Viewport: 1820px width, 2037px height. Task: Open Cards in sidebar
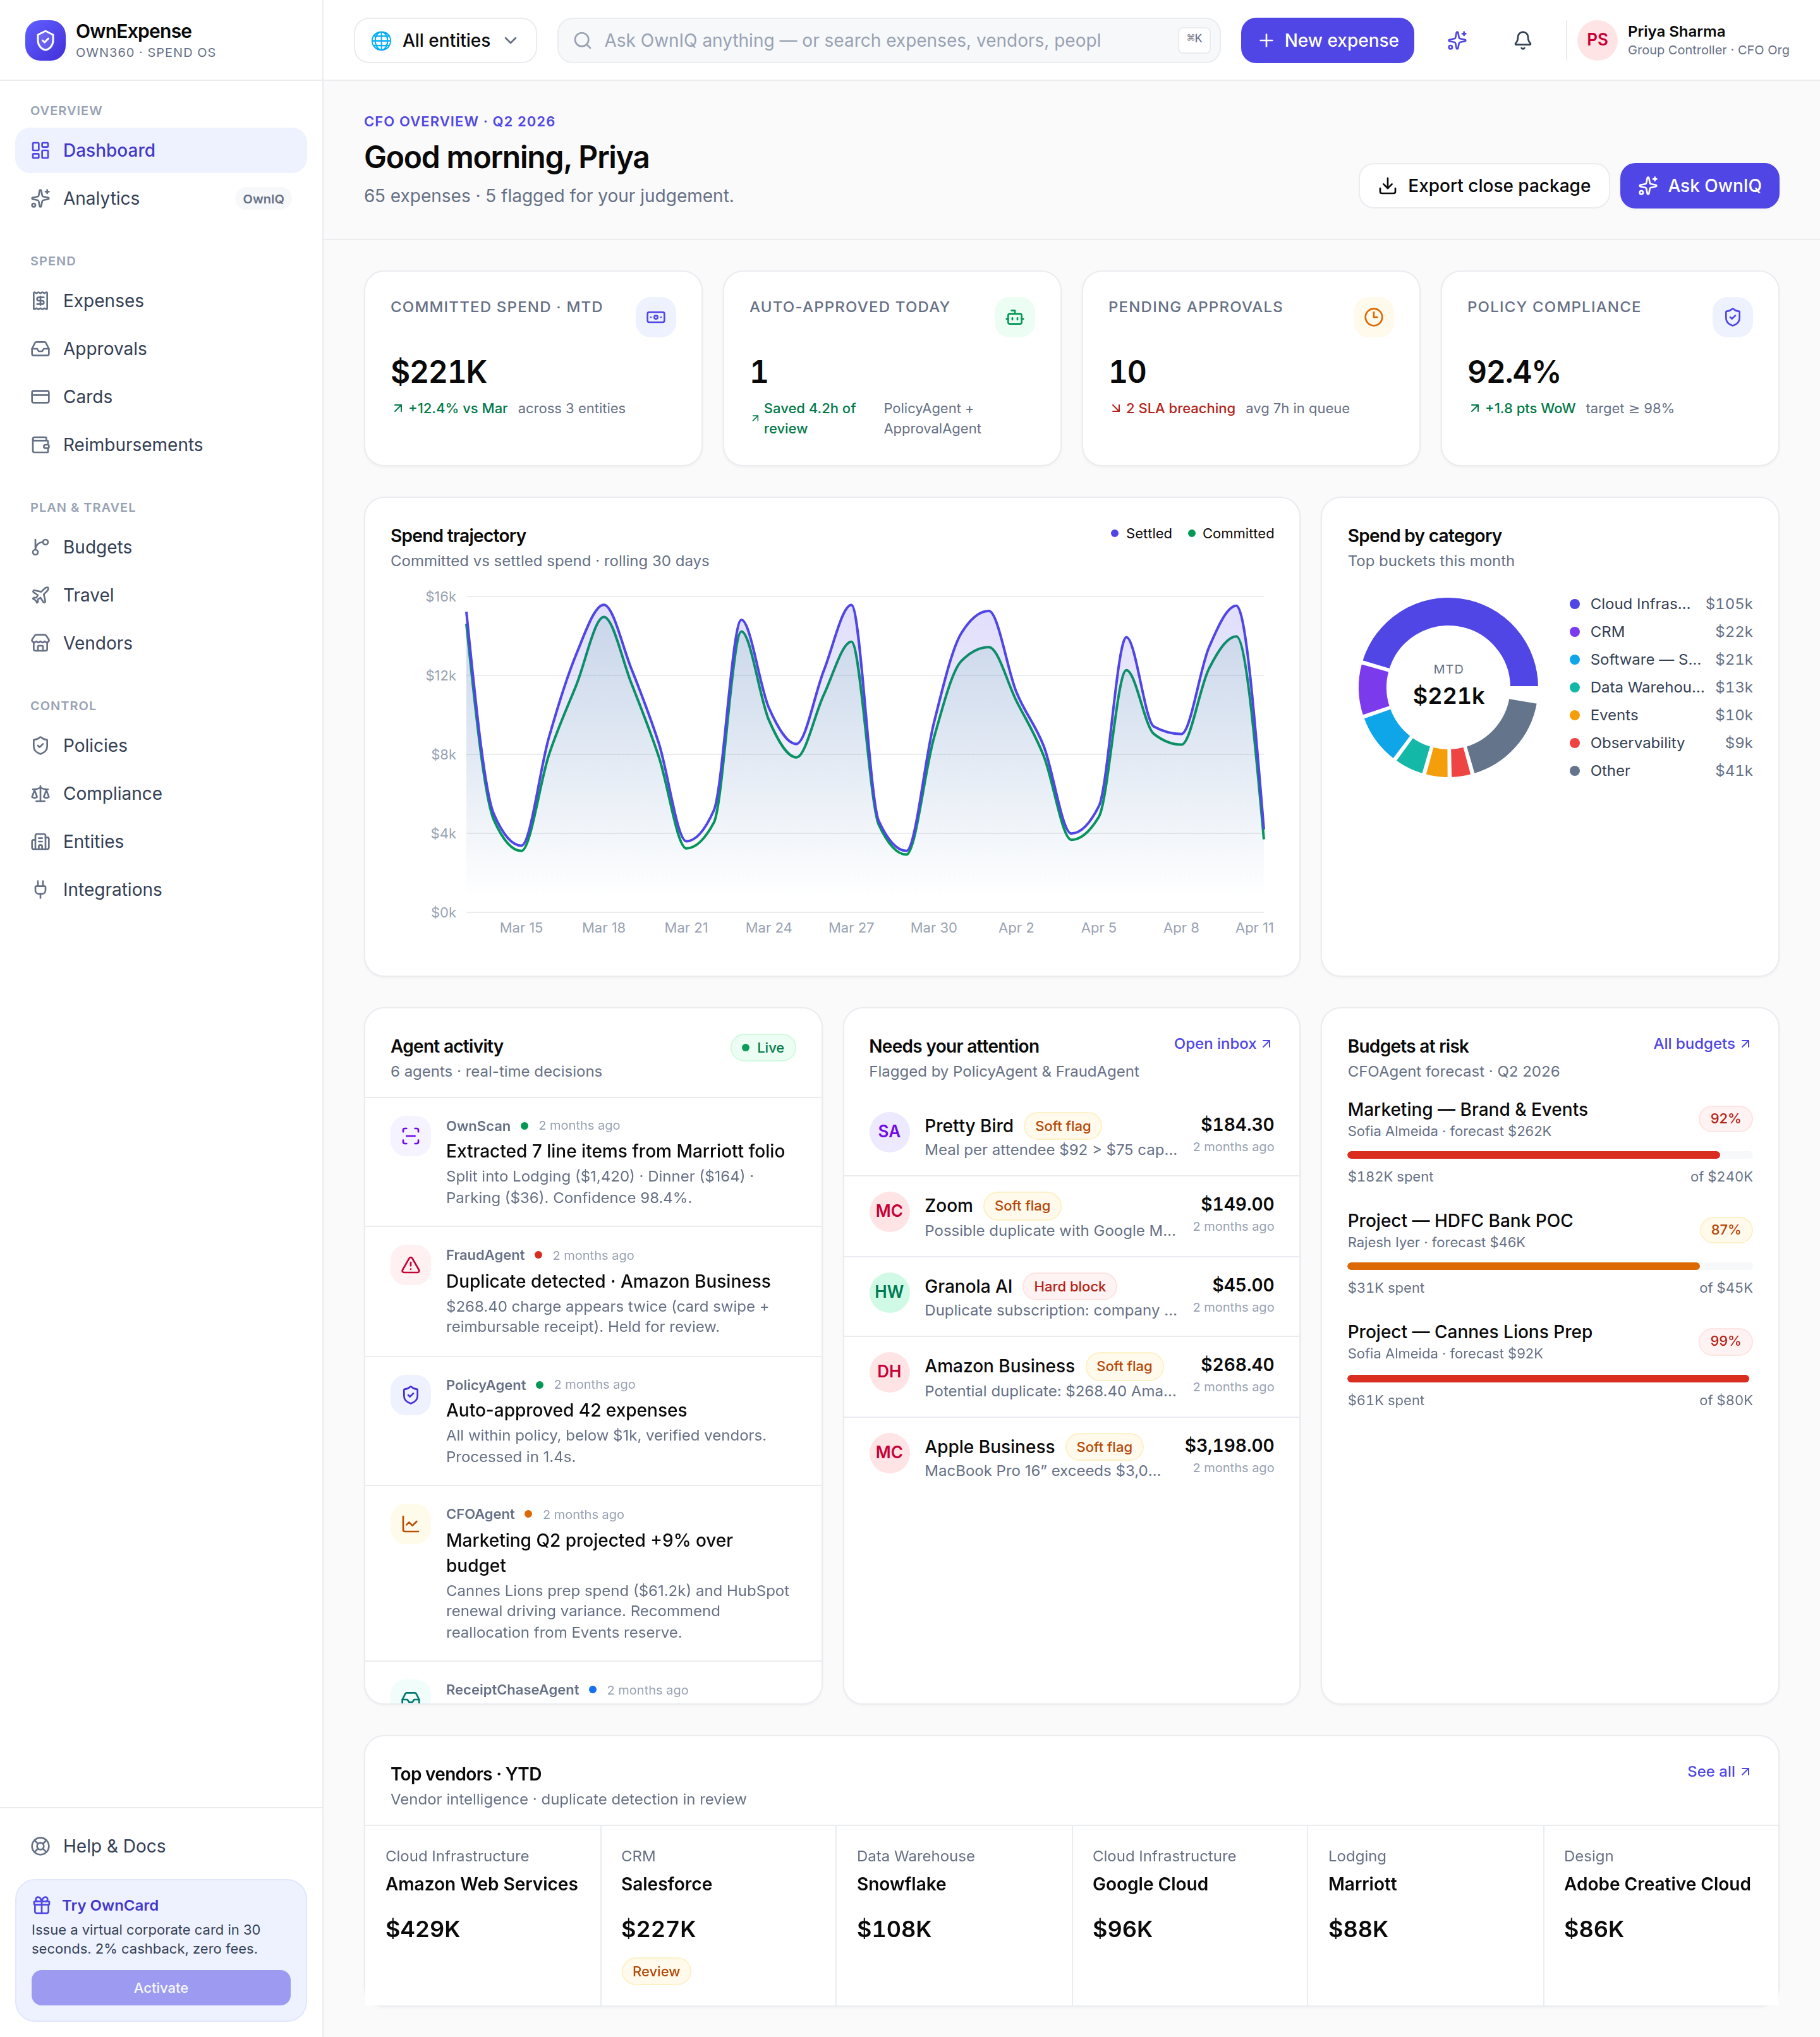tap(161, 397)
